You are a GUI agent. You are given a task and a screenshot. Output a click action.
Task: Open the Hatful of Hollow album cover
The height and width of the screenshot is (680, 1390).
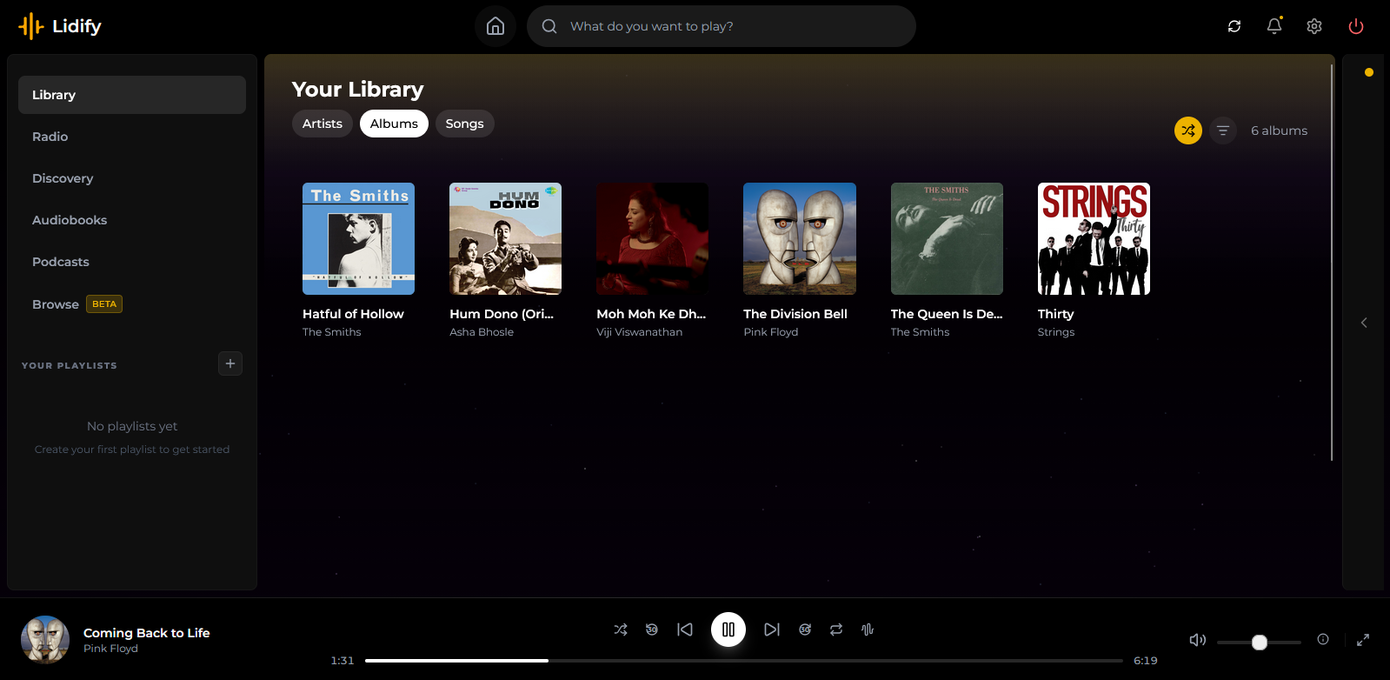359,239
